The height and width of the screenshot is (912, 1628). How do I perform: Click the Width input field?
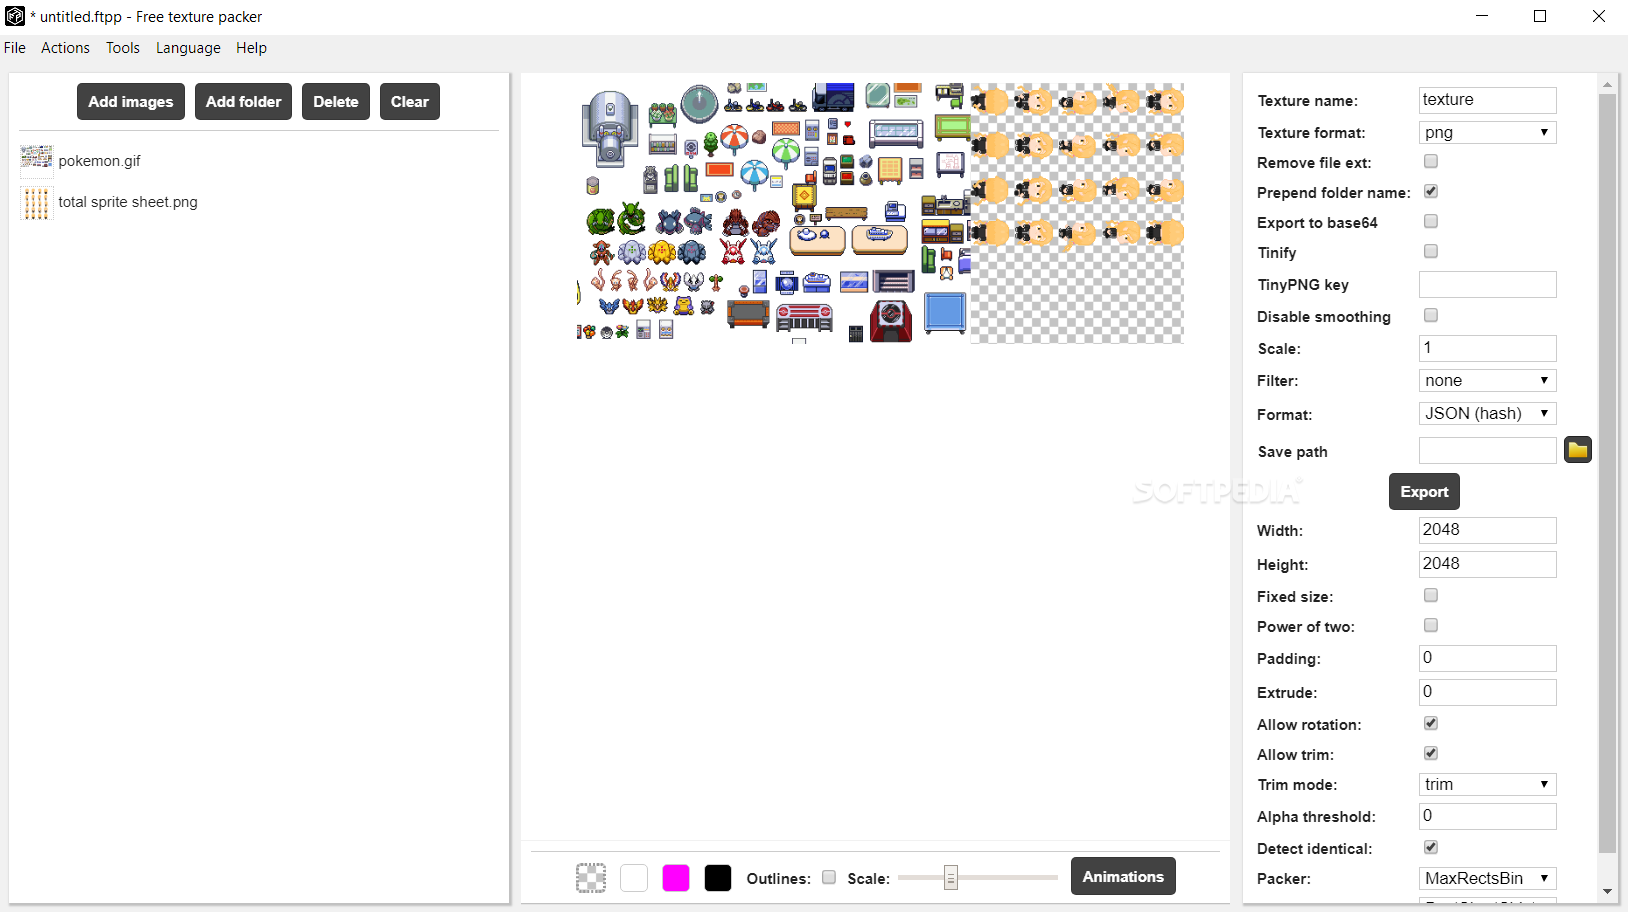[1488, 530]
